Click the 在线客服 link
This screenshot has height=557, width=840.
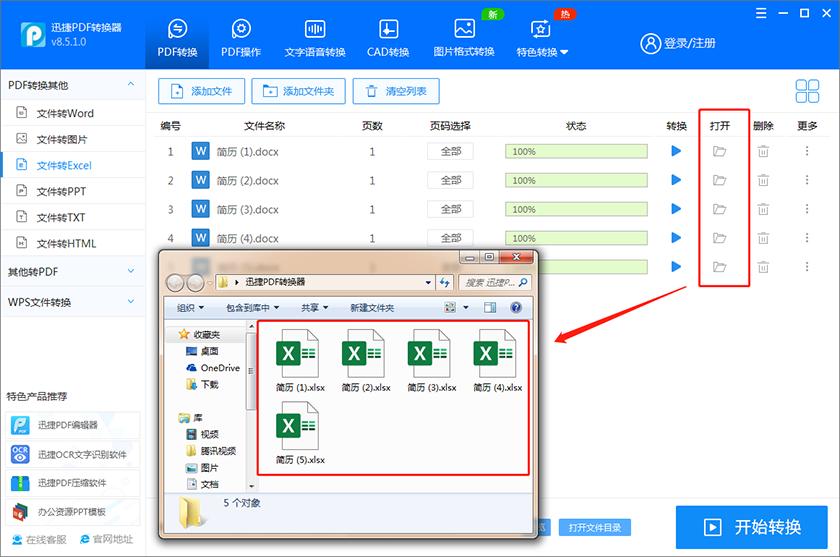(x=39, y=539)
